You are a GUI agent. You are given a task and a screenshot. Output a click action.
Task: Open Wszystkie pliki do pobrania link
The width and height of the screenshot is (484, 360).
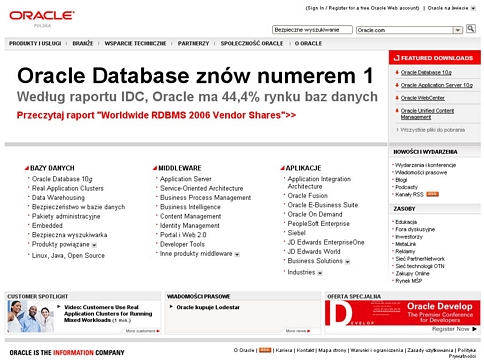pos(432,130)
